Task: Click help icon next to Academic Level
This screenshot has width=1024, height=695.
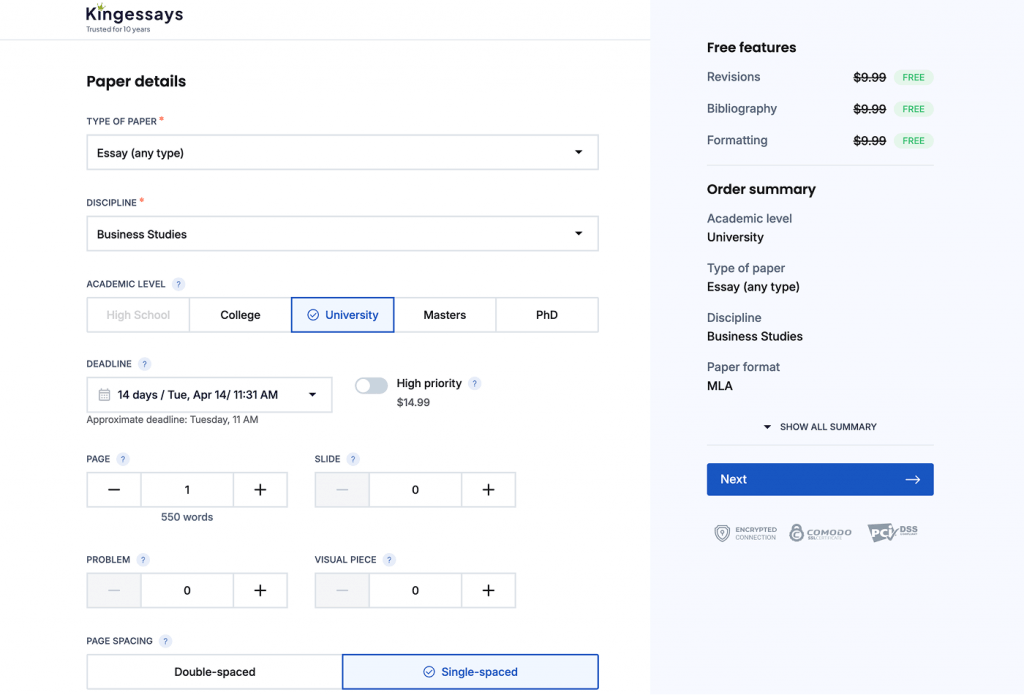Action: (178, 284)
